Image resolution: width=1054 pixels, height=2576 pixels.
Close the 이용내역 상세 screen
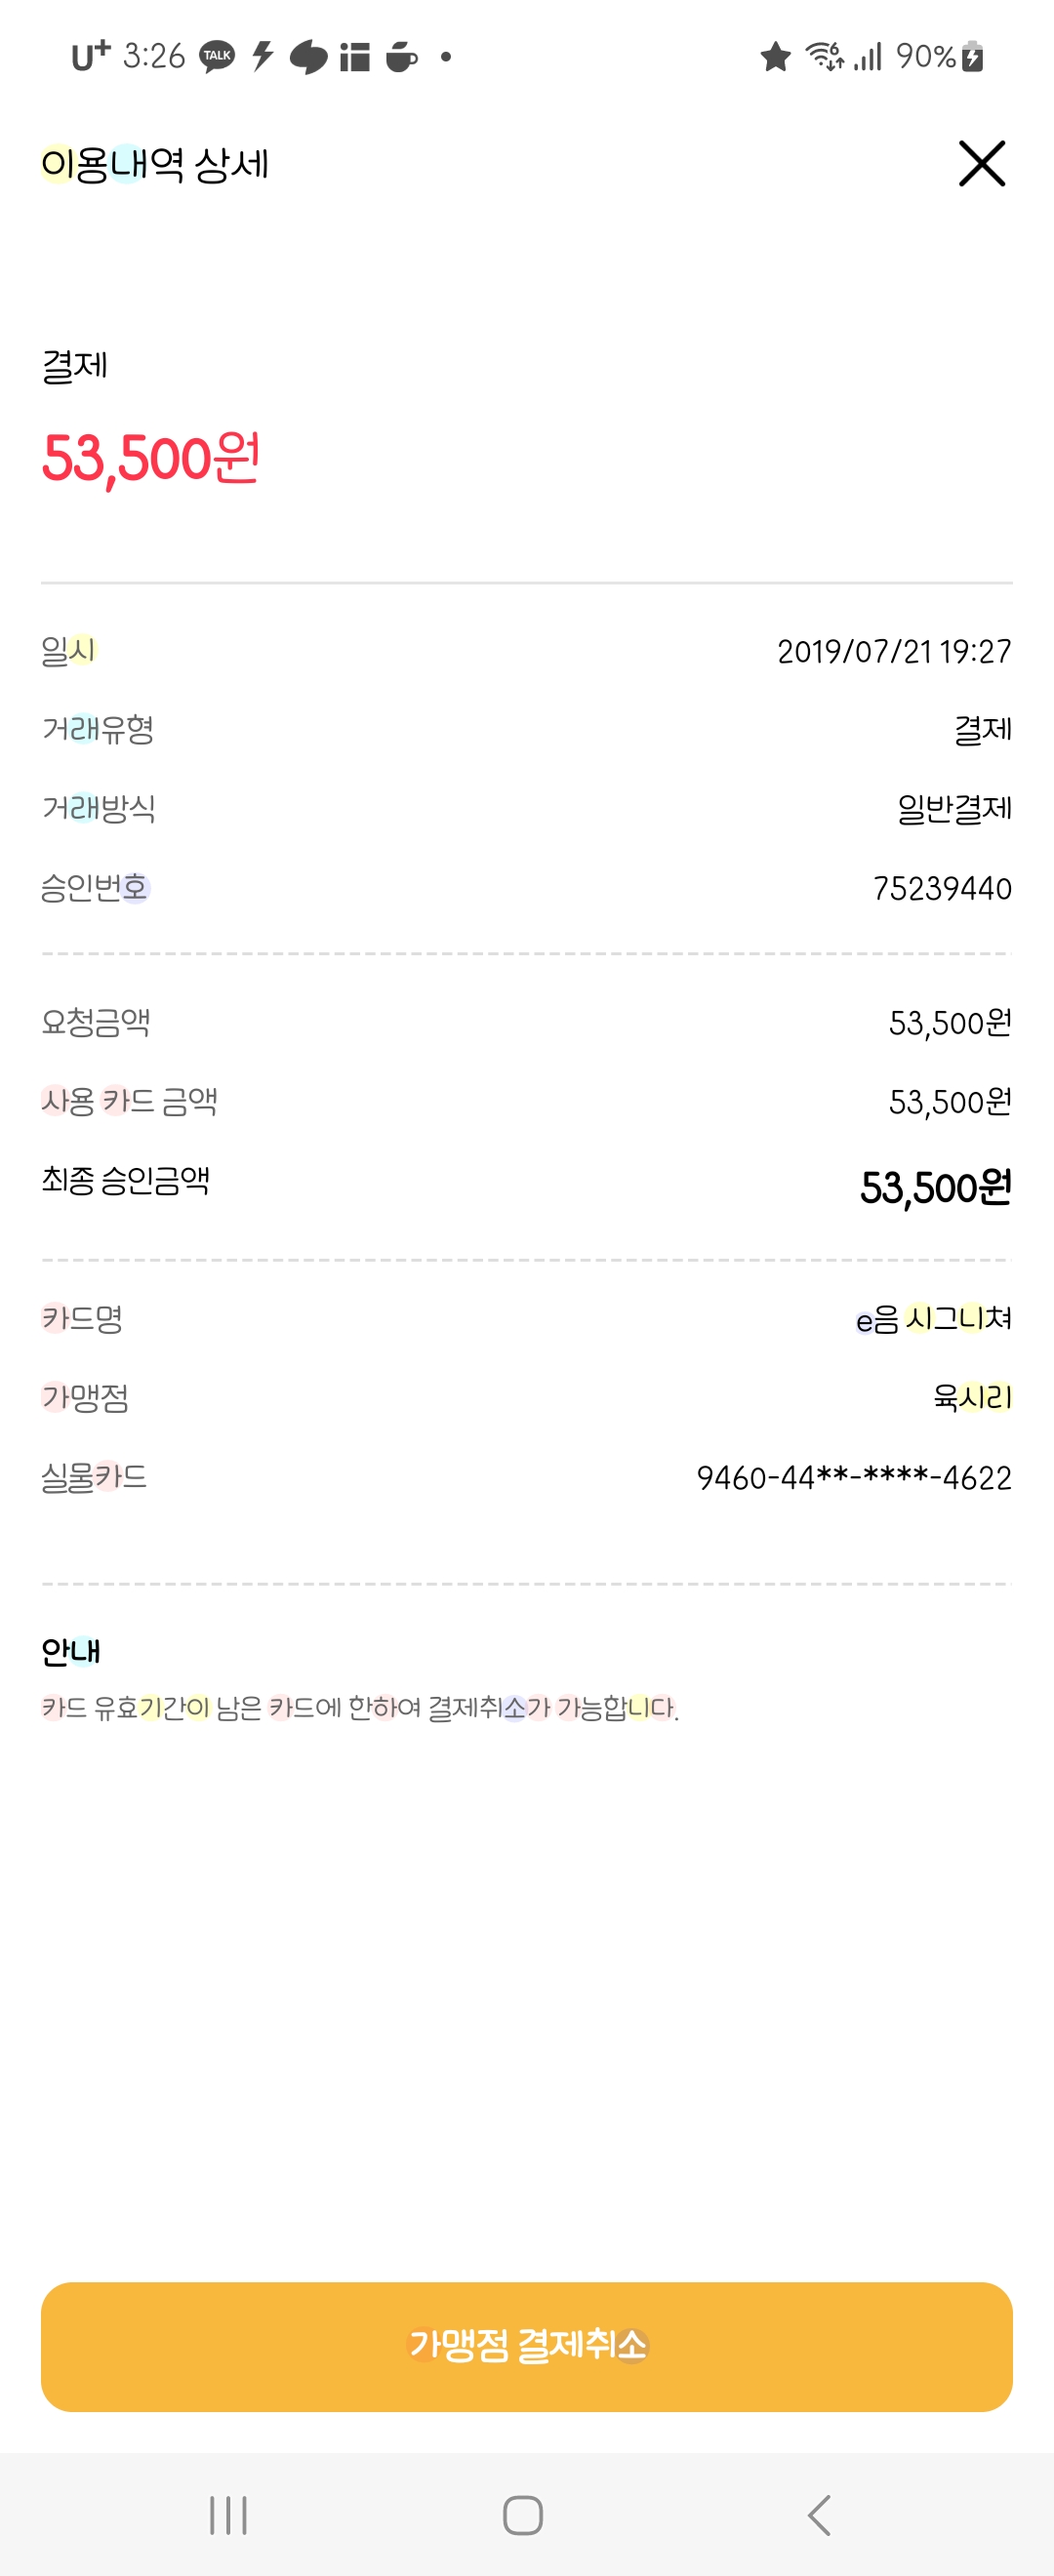tap(981, 164)
